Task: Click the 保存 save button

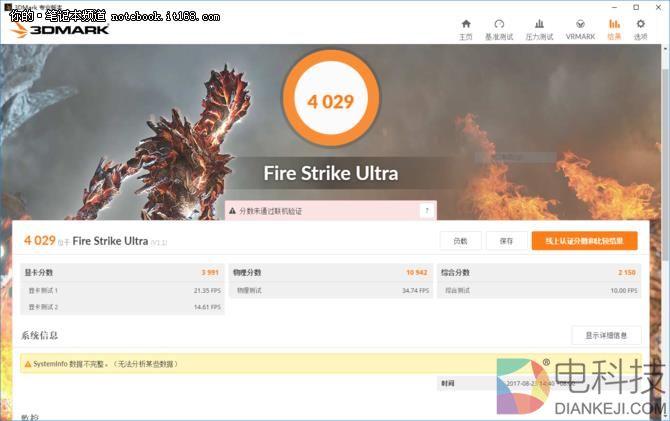Action: click(x=506, y=241)
